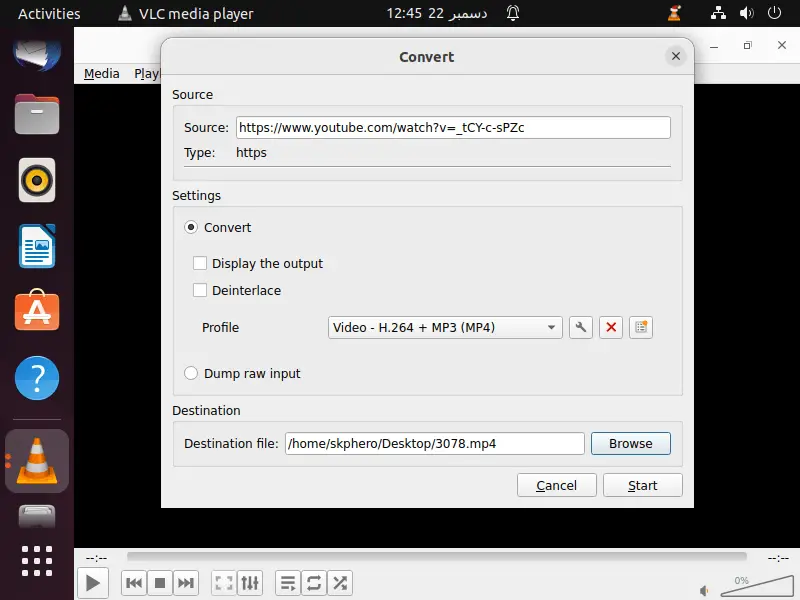800x600 pixels.
Task: Launch Rhythmbox from the dock
Action: point(37,180)
